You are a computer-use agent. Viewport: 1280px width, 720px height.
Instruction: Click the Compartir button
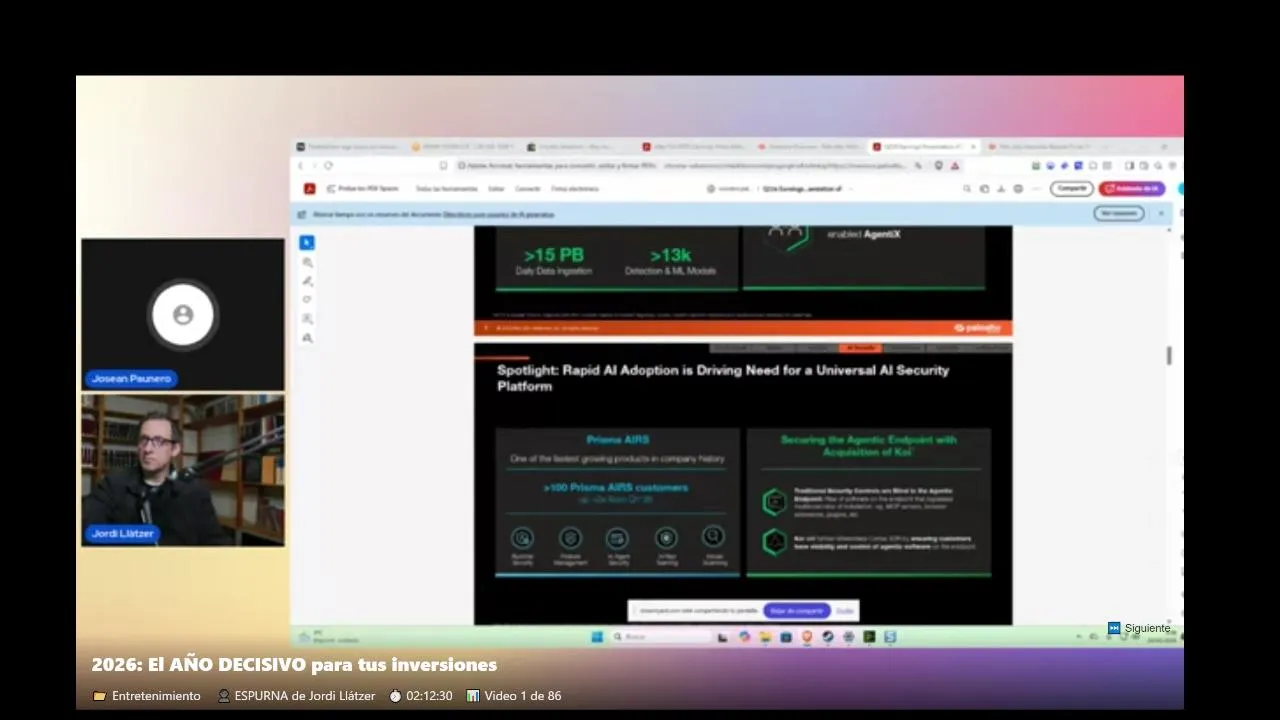[x=1071, y=188]
